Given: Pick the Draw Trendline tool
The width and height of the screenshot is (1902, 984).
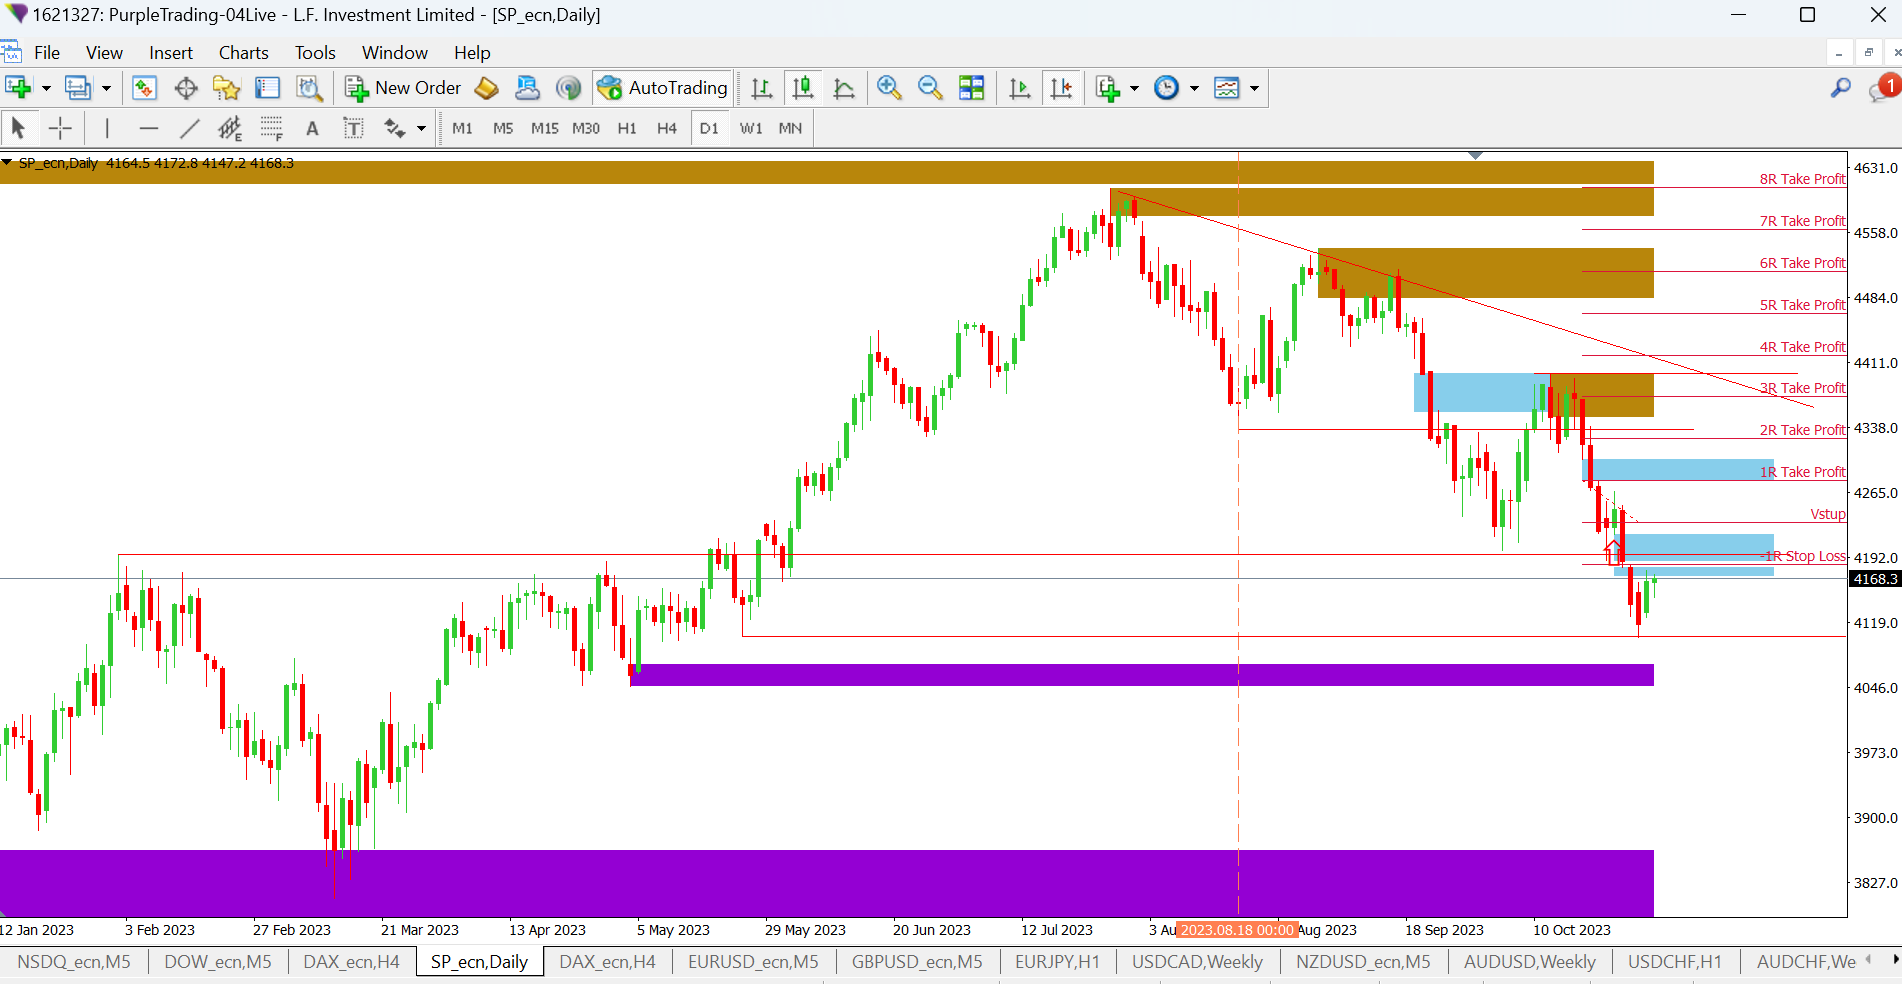Looking at the screenshot, I should (x=189, y=128).
